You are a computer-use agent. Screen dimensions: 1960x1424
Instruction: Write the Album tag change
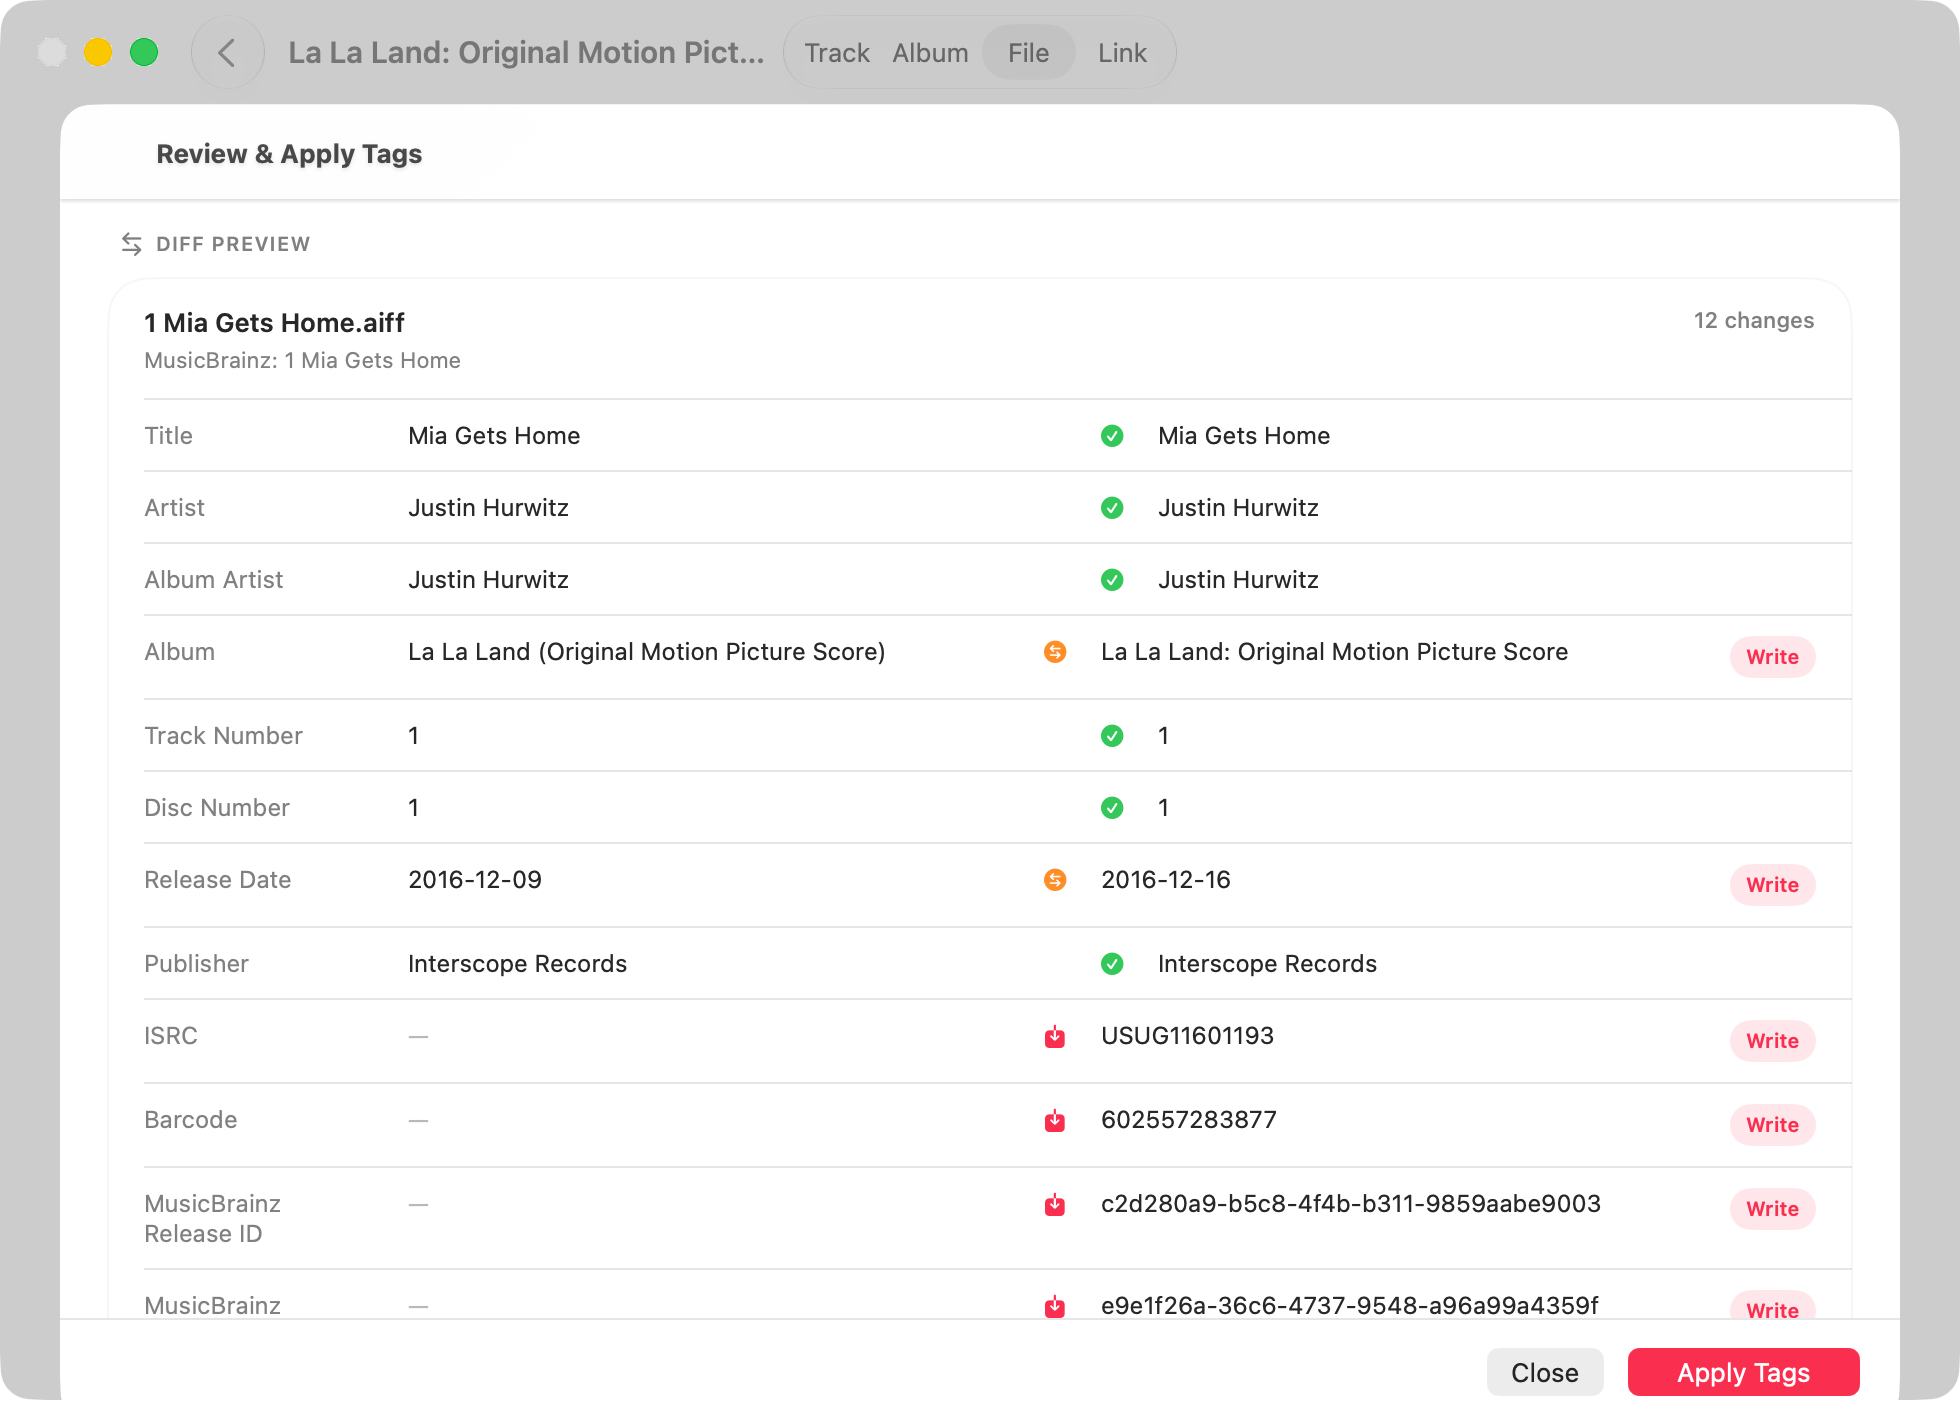click(1772, 657)
